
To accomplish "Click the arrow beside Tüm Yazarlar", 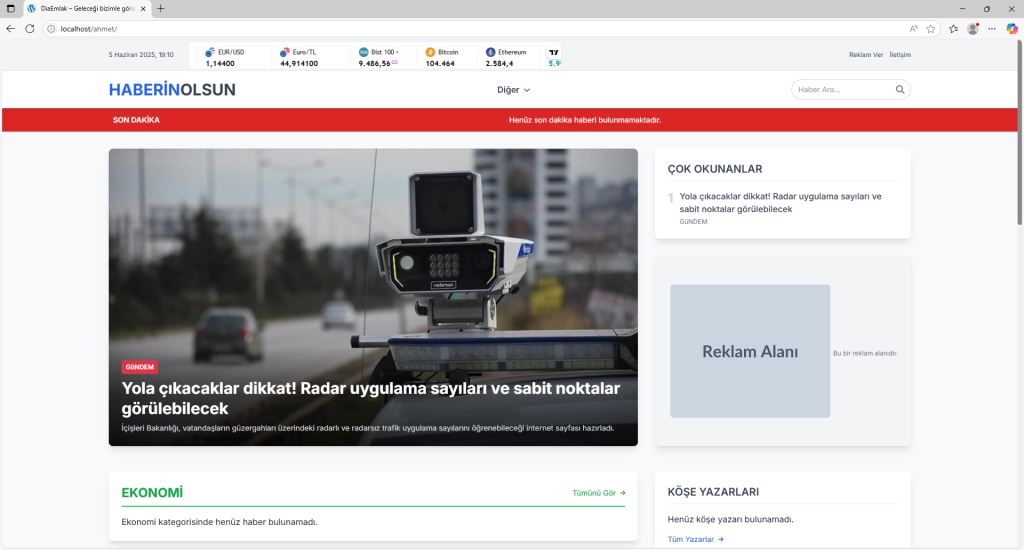I will (x=720, y=540).
